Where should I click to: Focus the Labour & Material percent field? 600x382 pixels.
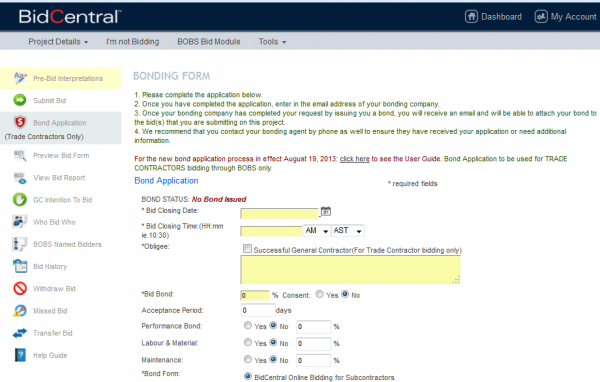[x=313, y=343]
